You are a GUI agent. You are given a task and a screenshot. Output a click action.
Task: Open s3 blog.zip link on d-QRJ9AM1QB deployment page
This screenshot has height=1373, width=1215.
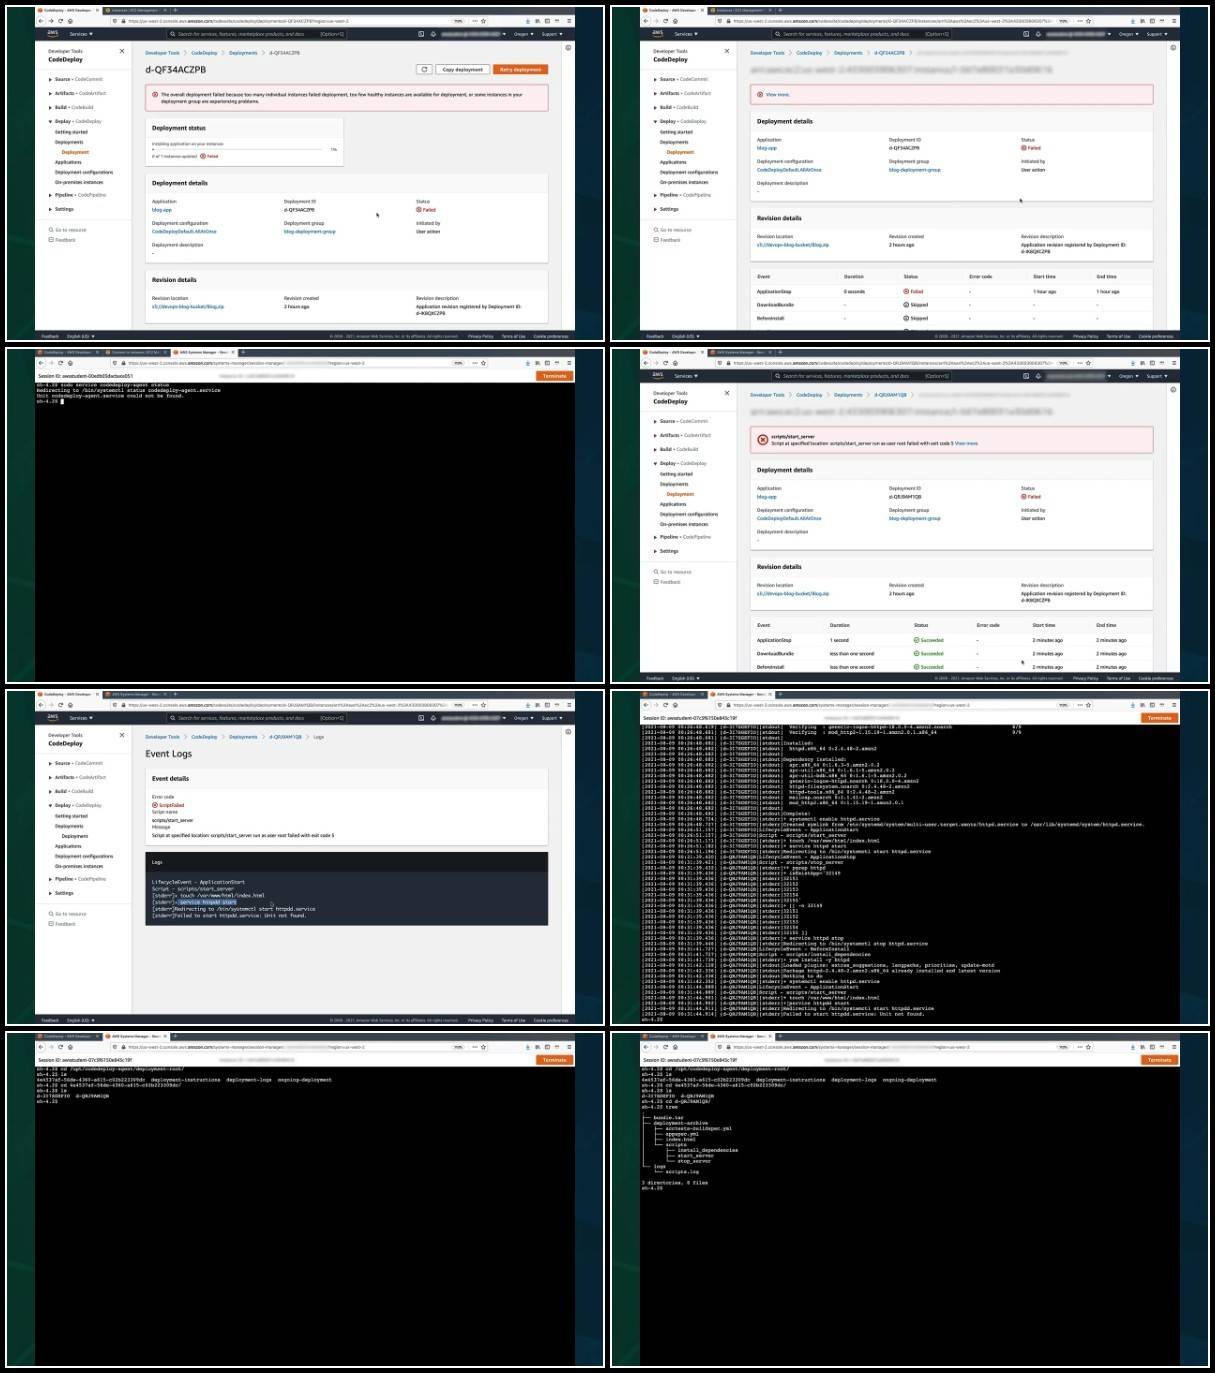[793, 593]
